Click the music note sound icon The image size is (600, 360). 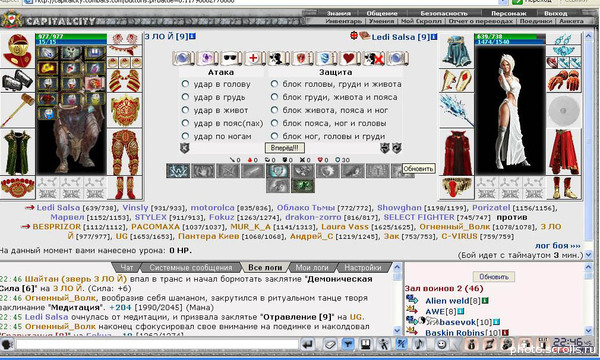pos(419,344)
